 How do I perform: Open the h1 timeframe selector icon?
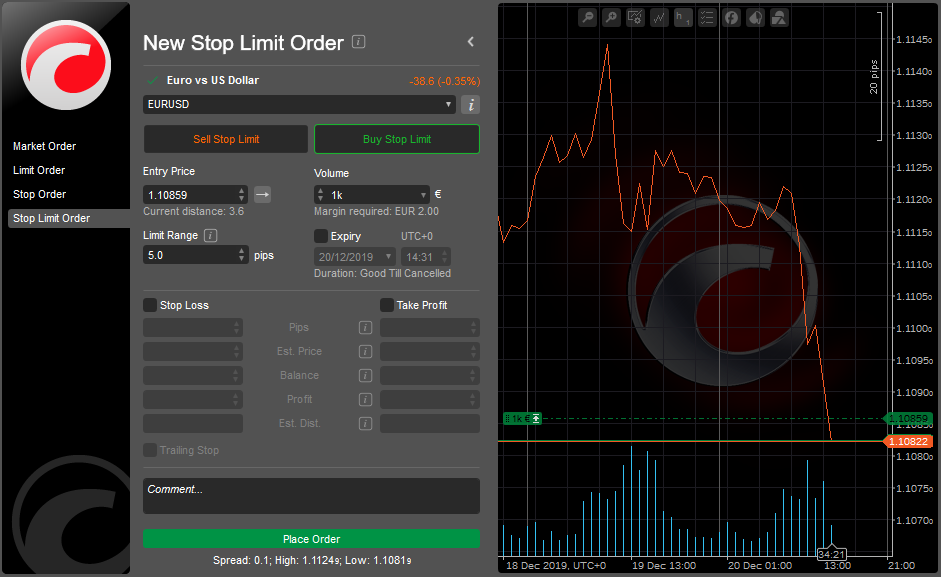[x=683, y=17]
